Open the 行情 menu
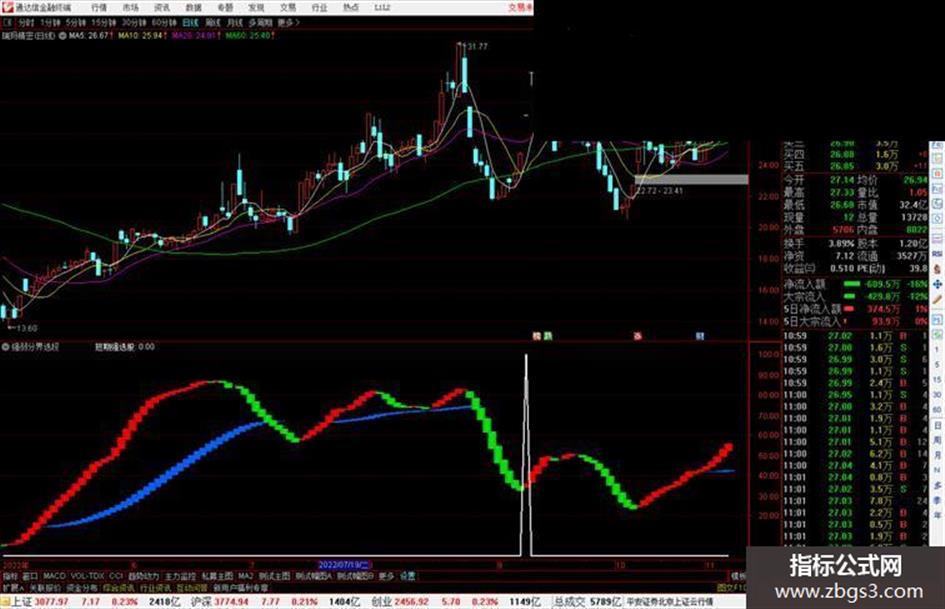 (x=99, y=7)
